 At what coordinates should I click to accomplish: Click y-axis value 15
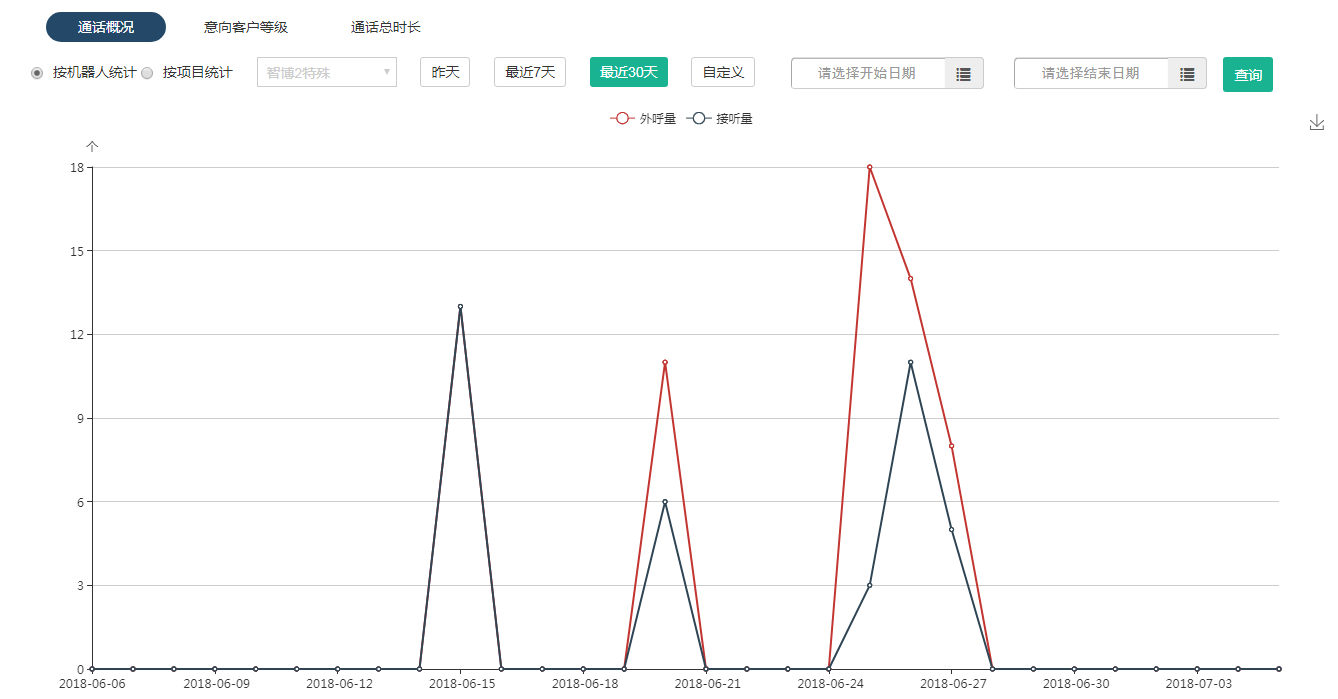(76, 251)
